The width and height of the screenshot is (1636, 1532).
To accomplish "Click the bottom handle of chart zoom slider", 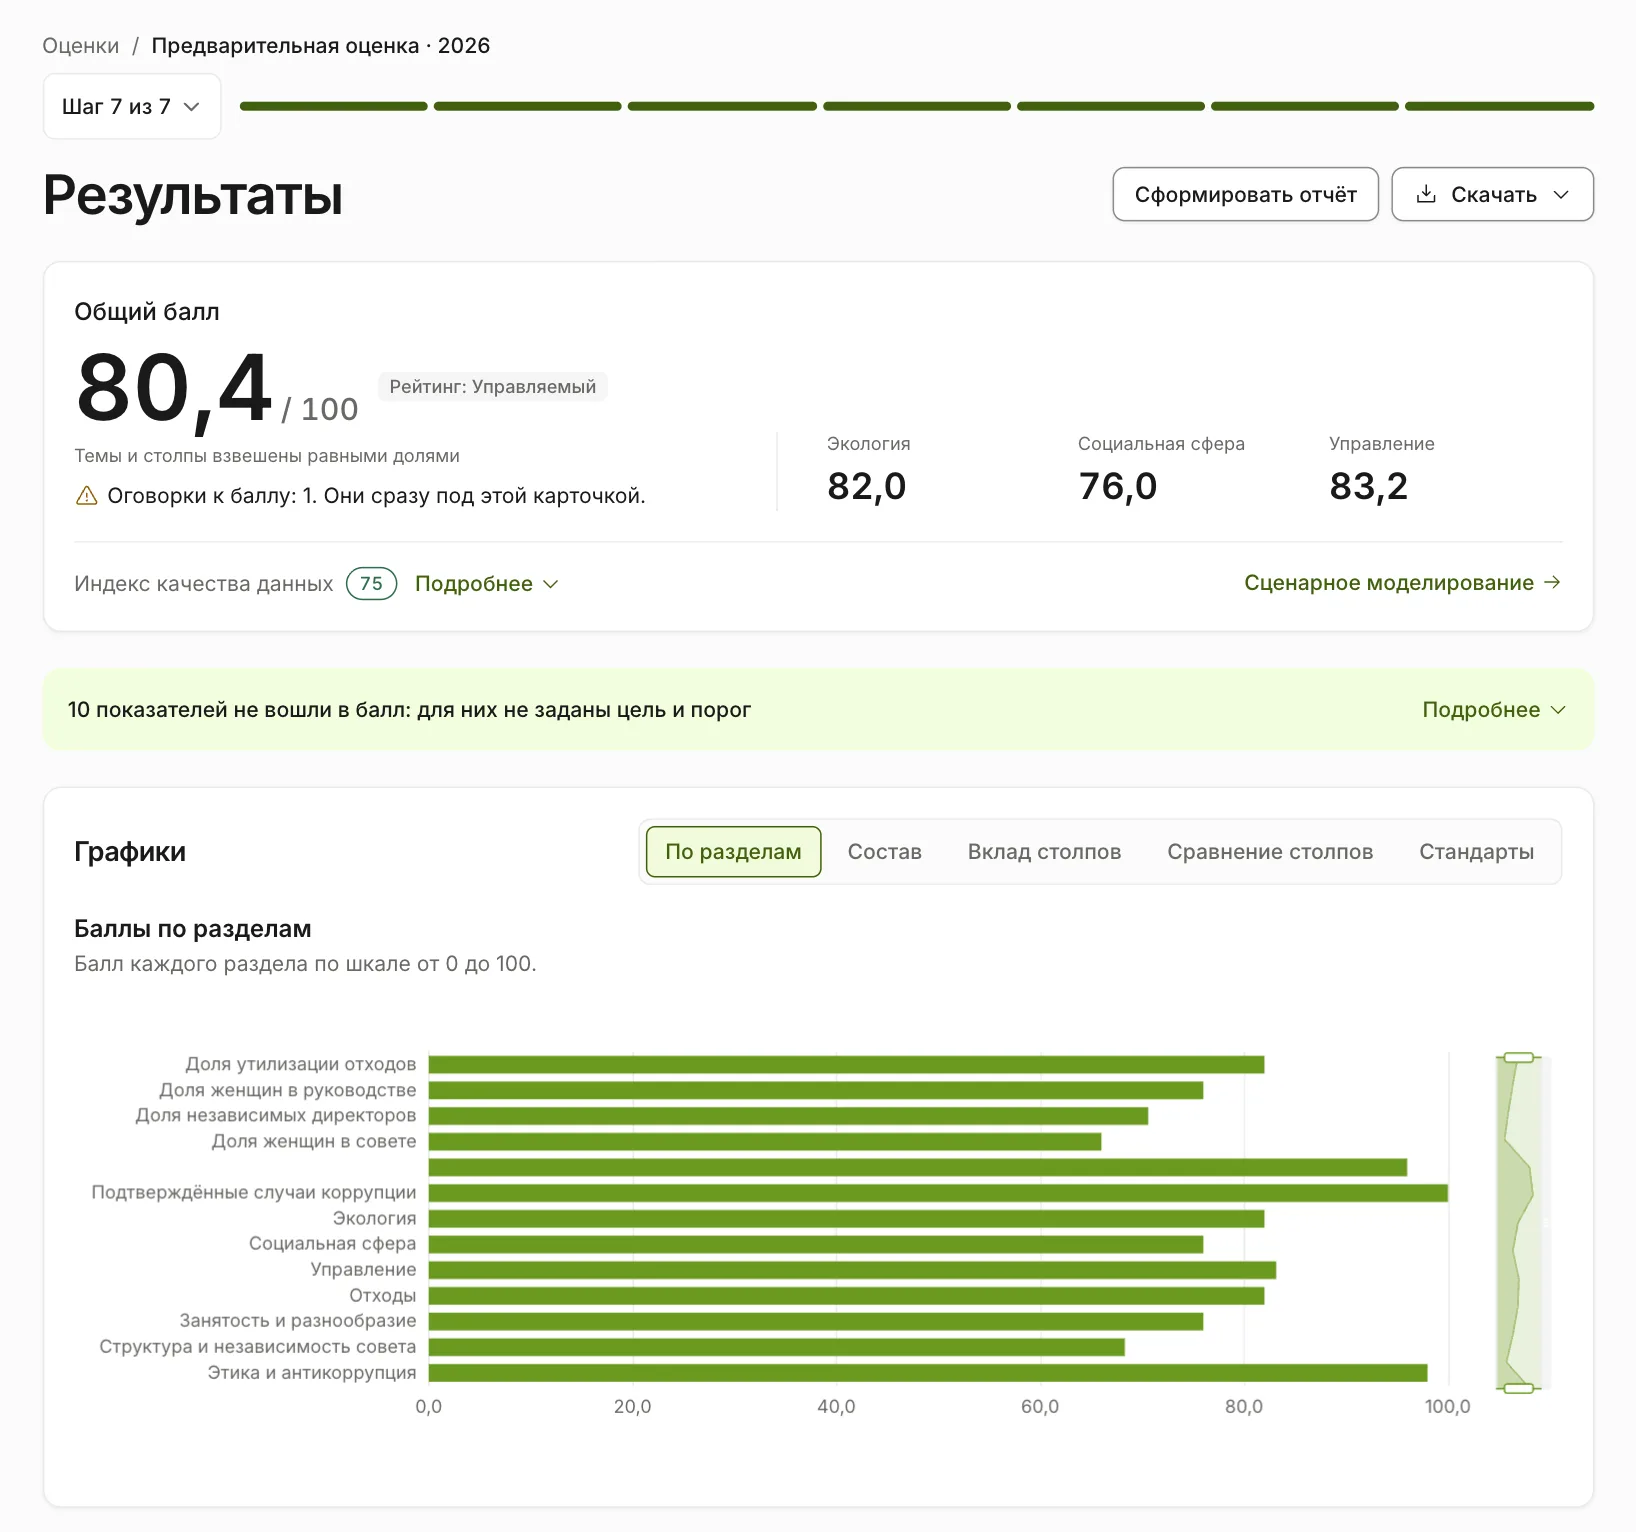I will coord(1518,1388).
